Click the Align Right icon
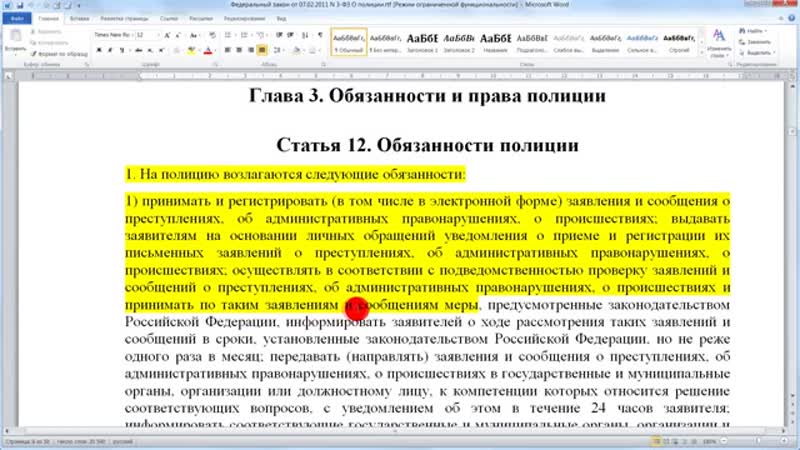Viewport: 800px width, 450px height. 251,50
